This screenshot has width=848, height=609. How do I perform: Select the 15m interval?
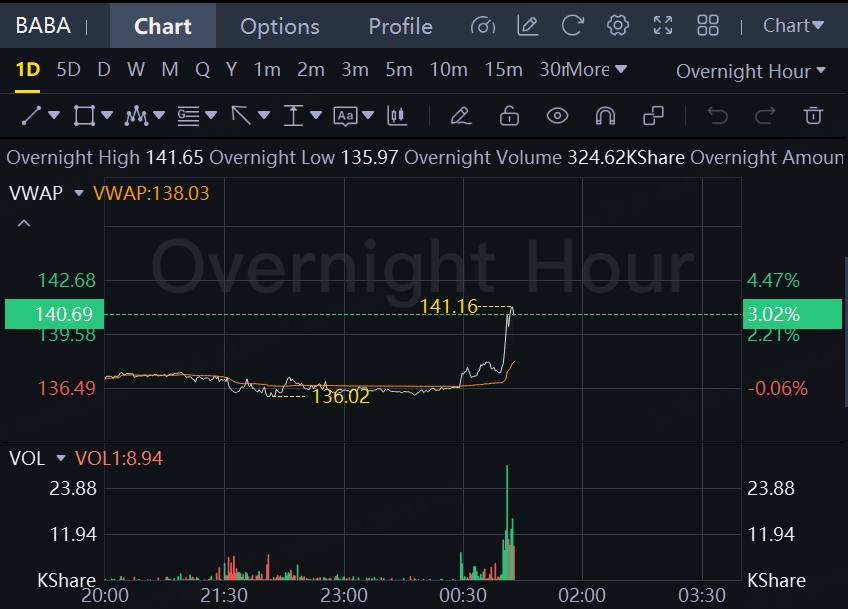[504, 69]
